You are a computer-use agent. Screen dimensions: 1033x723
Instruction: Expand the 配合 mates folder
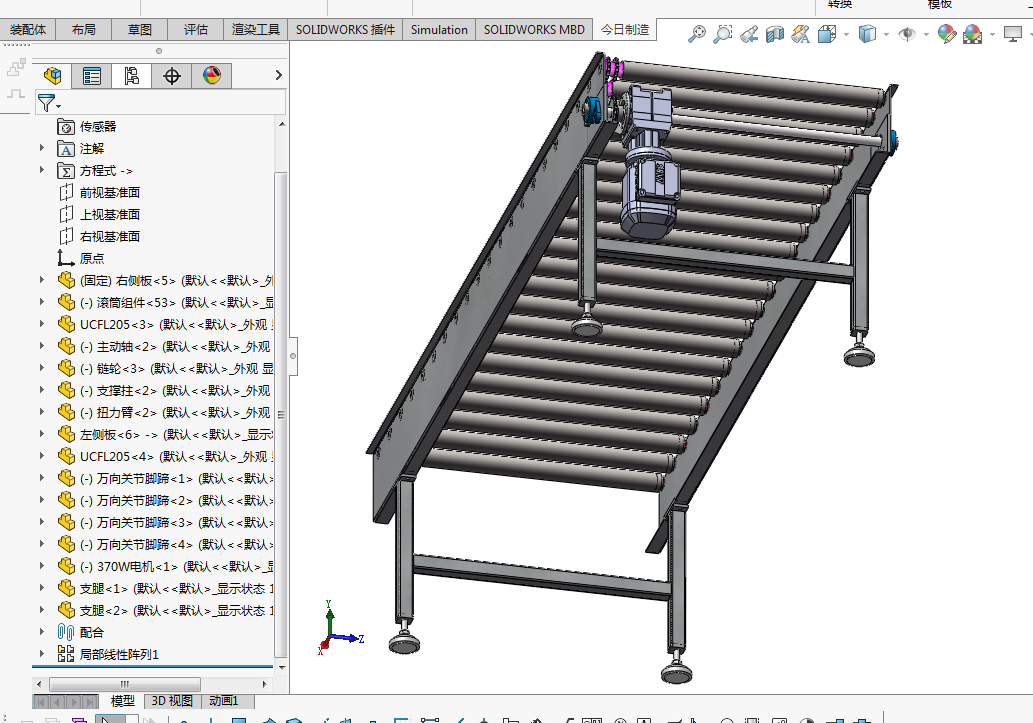pyautogui.click(x=42, y=632)
